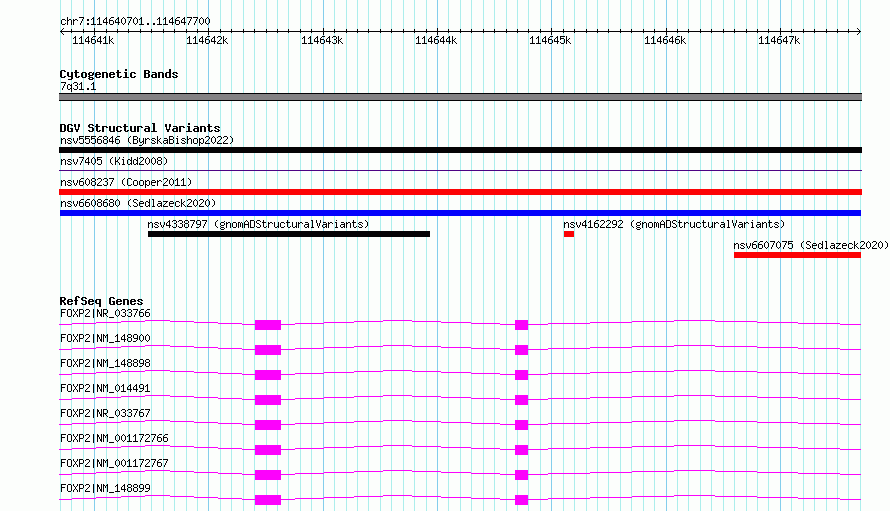Open the FOXP2|NM_001172767 transcript label
The width and height of the screenshot is (890, 511).
(114, 463)
